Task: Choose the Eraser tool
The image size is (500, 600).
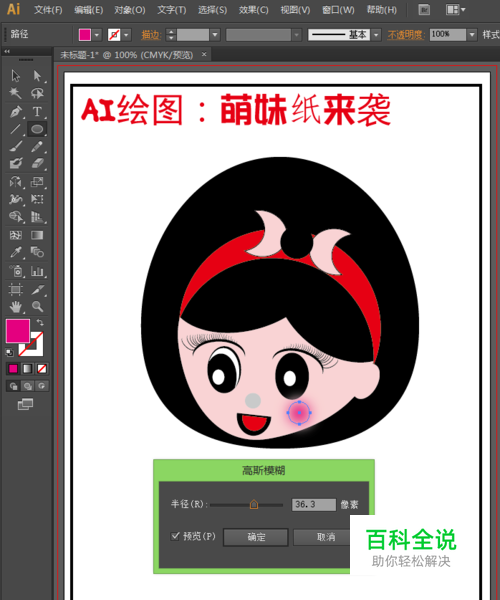Action: coord(37,163)
